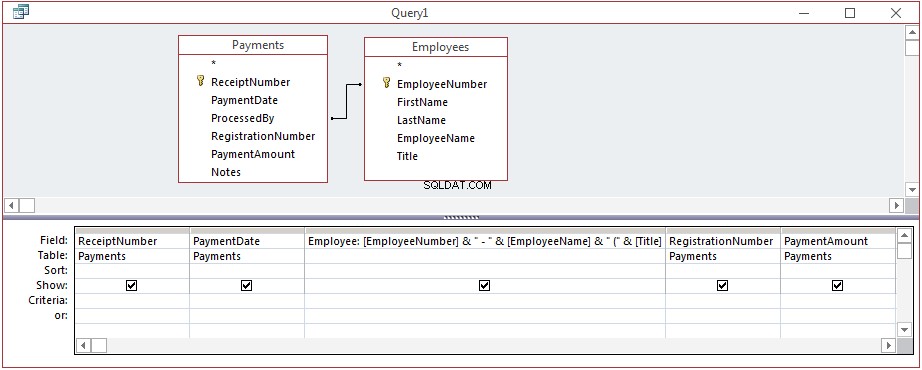Toggle Show checkbox for Employee expression column
This screenshot has height=370, width=922.
(x=485, y=285)
